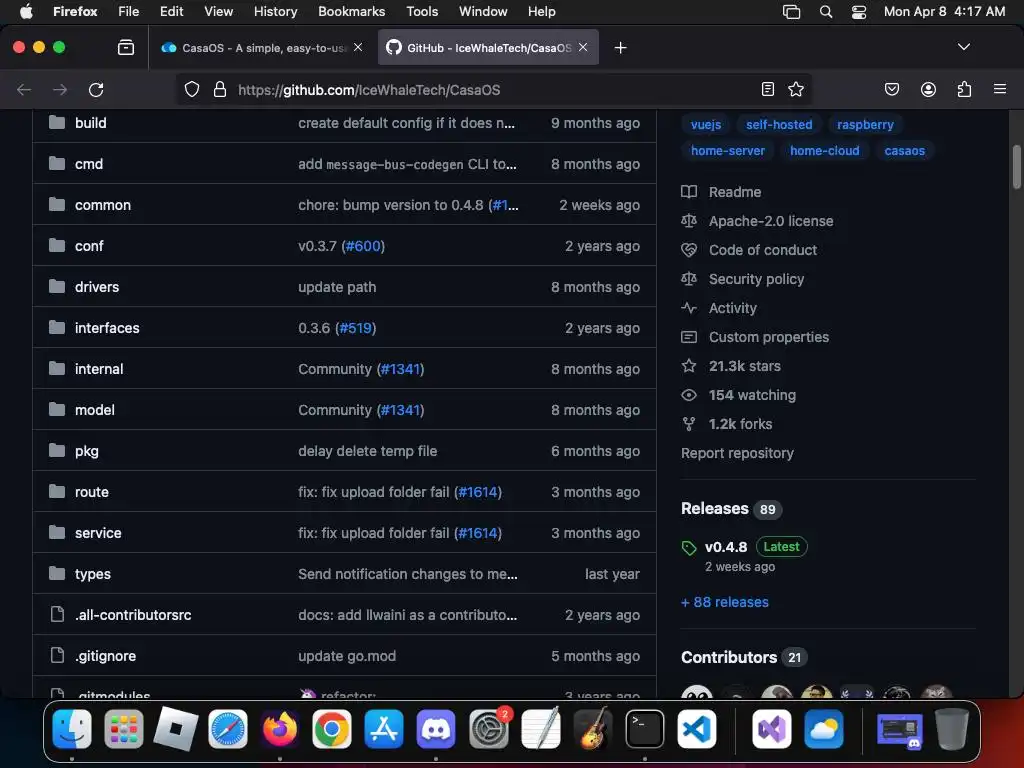This screenshot has width=1024, height=768.
Task: Open the Extensions puzzle icon
Action: pos(964,89)
